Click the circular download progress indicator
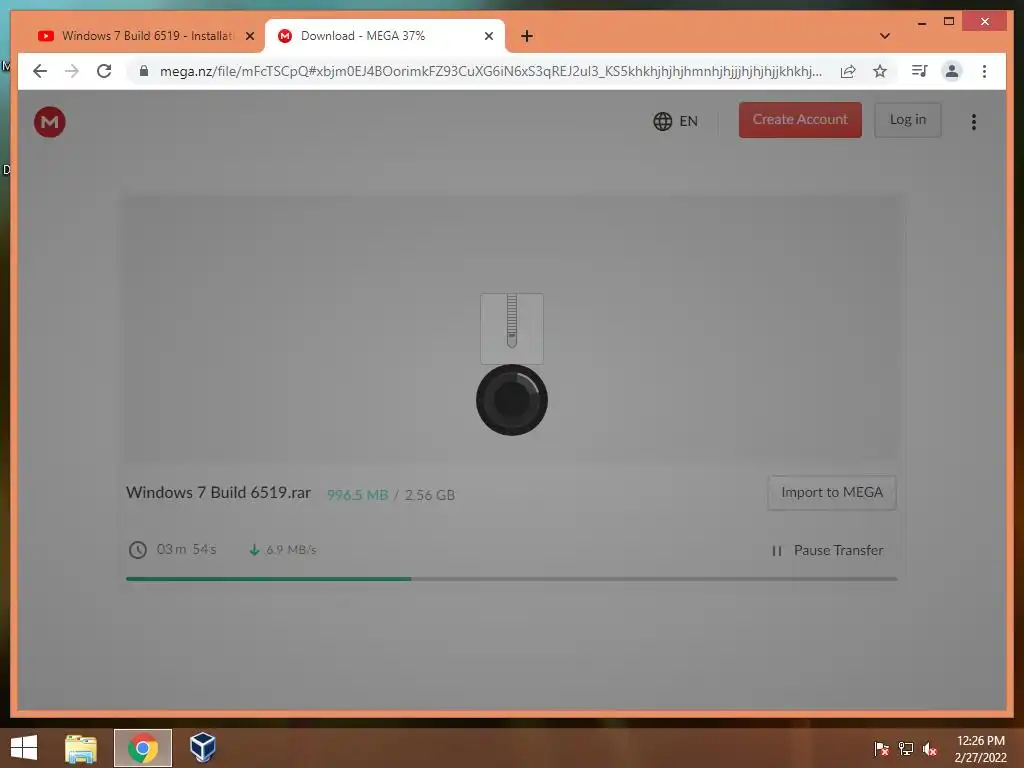This screenshot has height=768, width=1024. point(512,400)
